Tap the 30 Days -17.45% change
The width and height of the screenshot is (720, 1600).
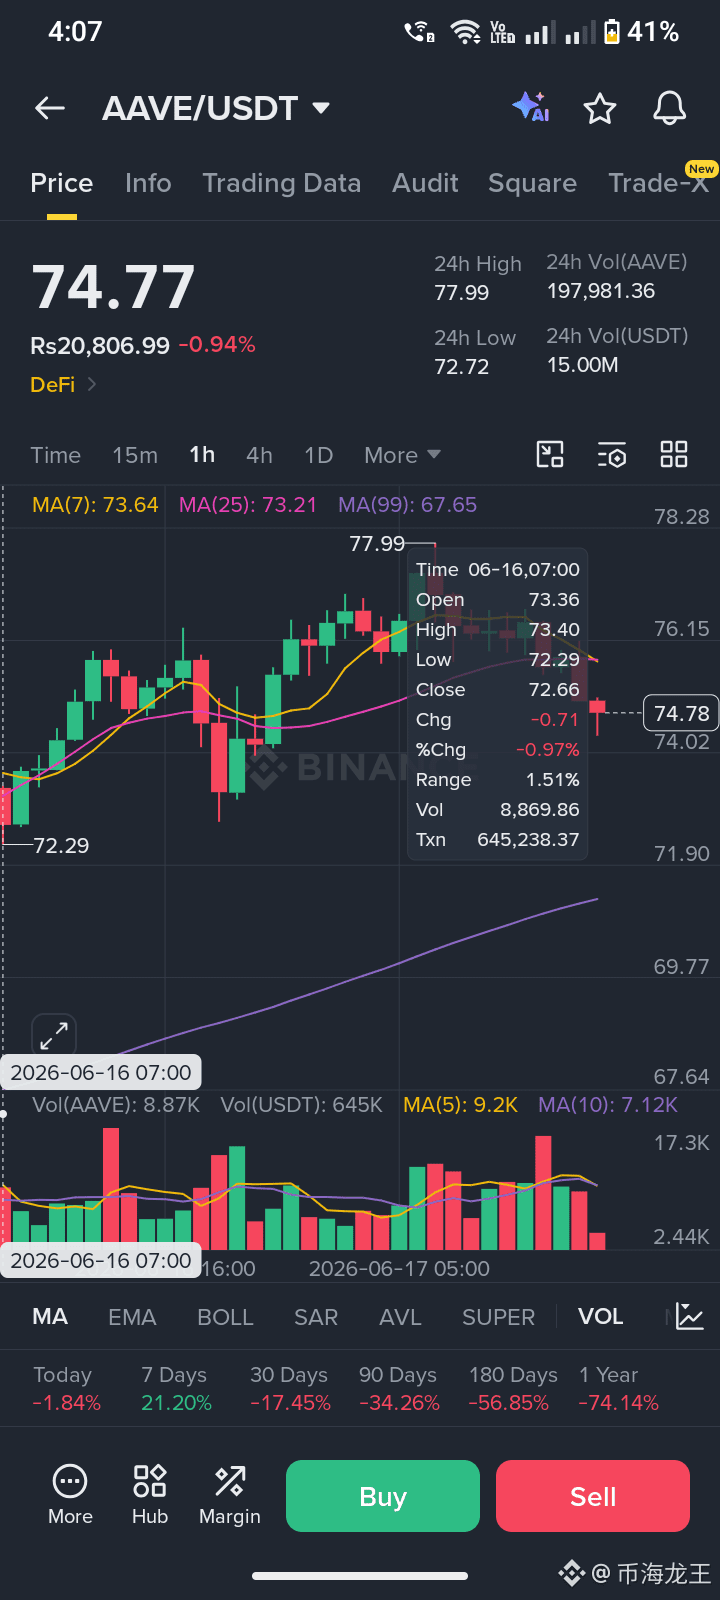290,1389
